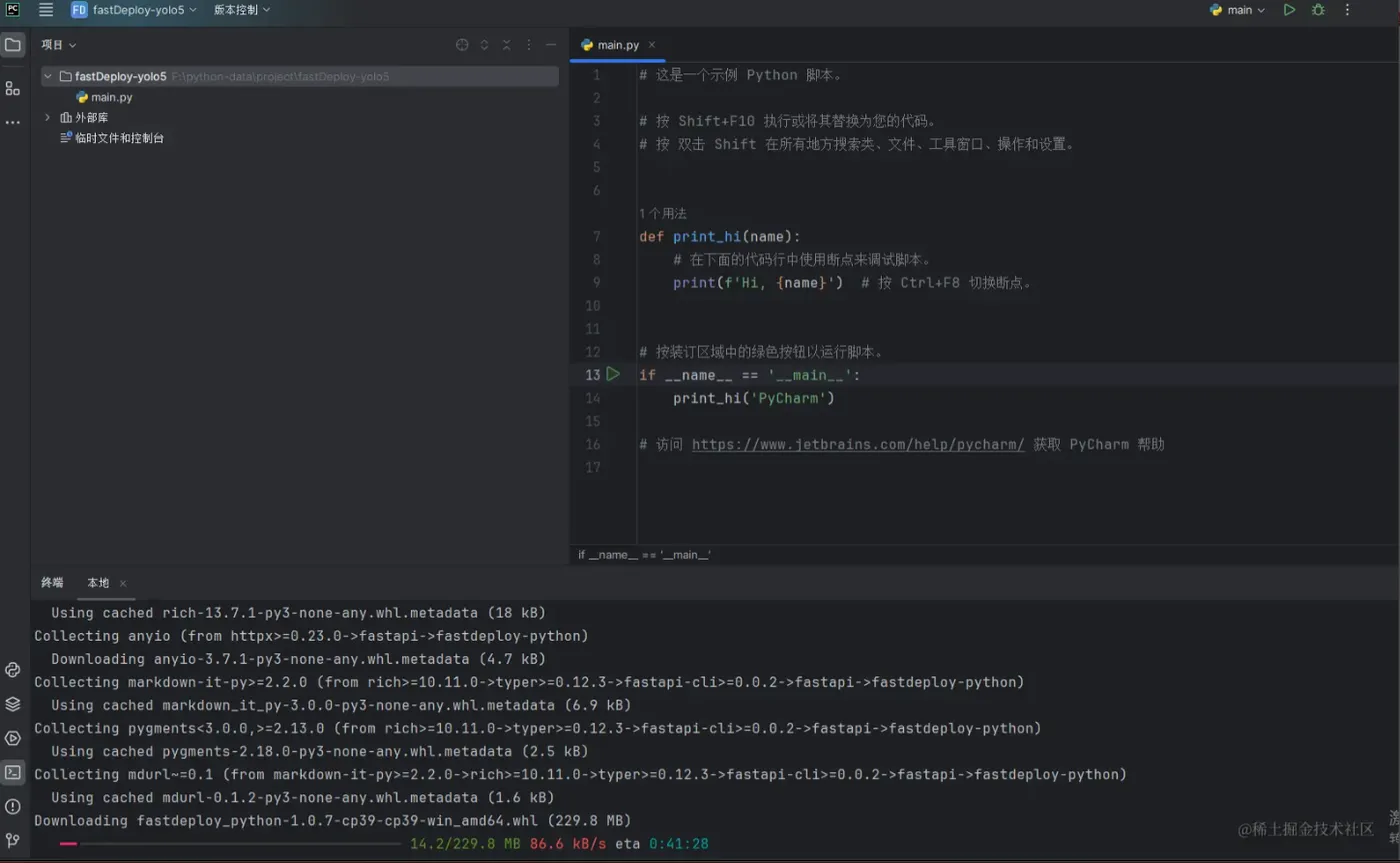Open the main run configuration dropdown
This screenshot has width=1400, height=863.
[x=1238, y=10]
